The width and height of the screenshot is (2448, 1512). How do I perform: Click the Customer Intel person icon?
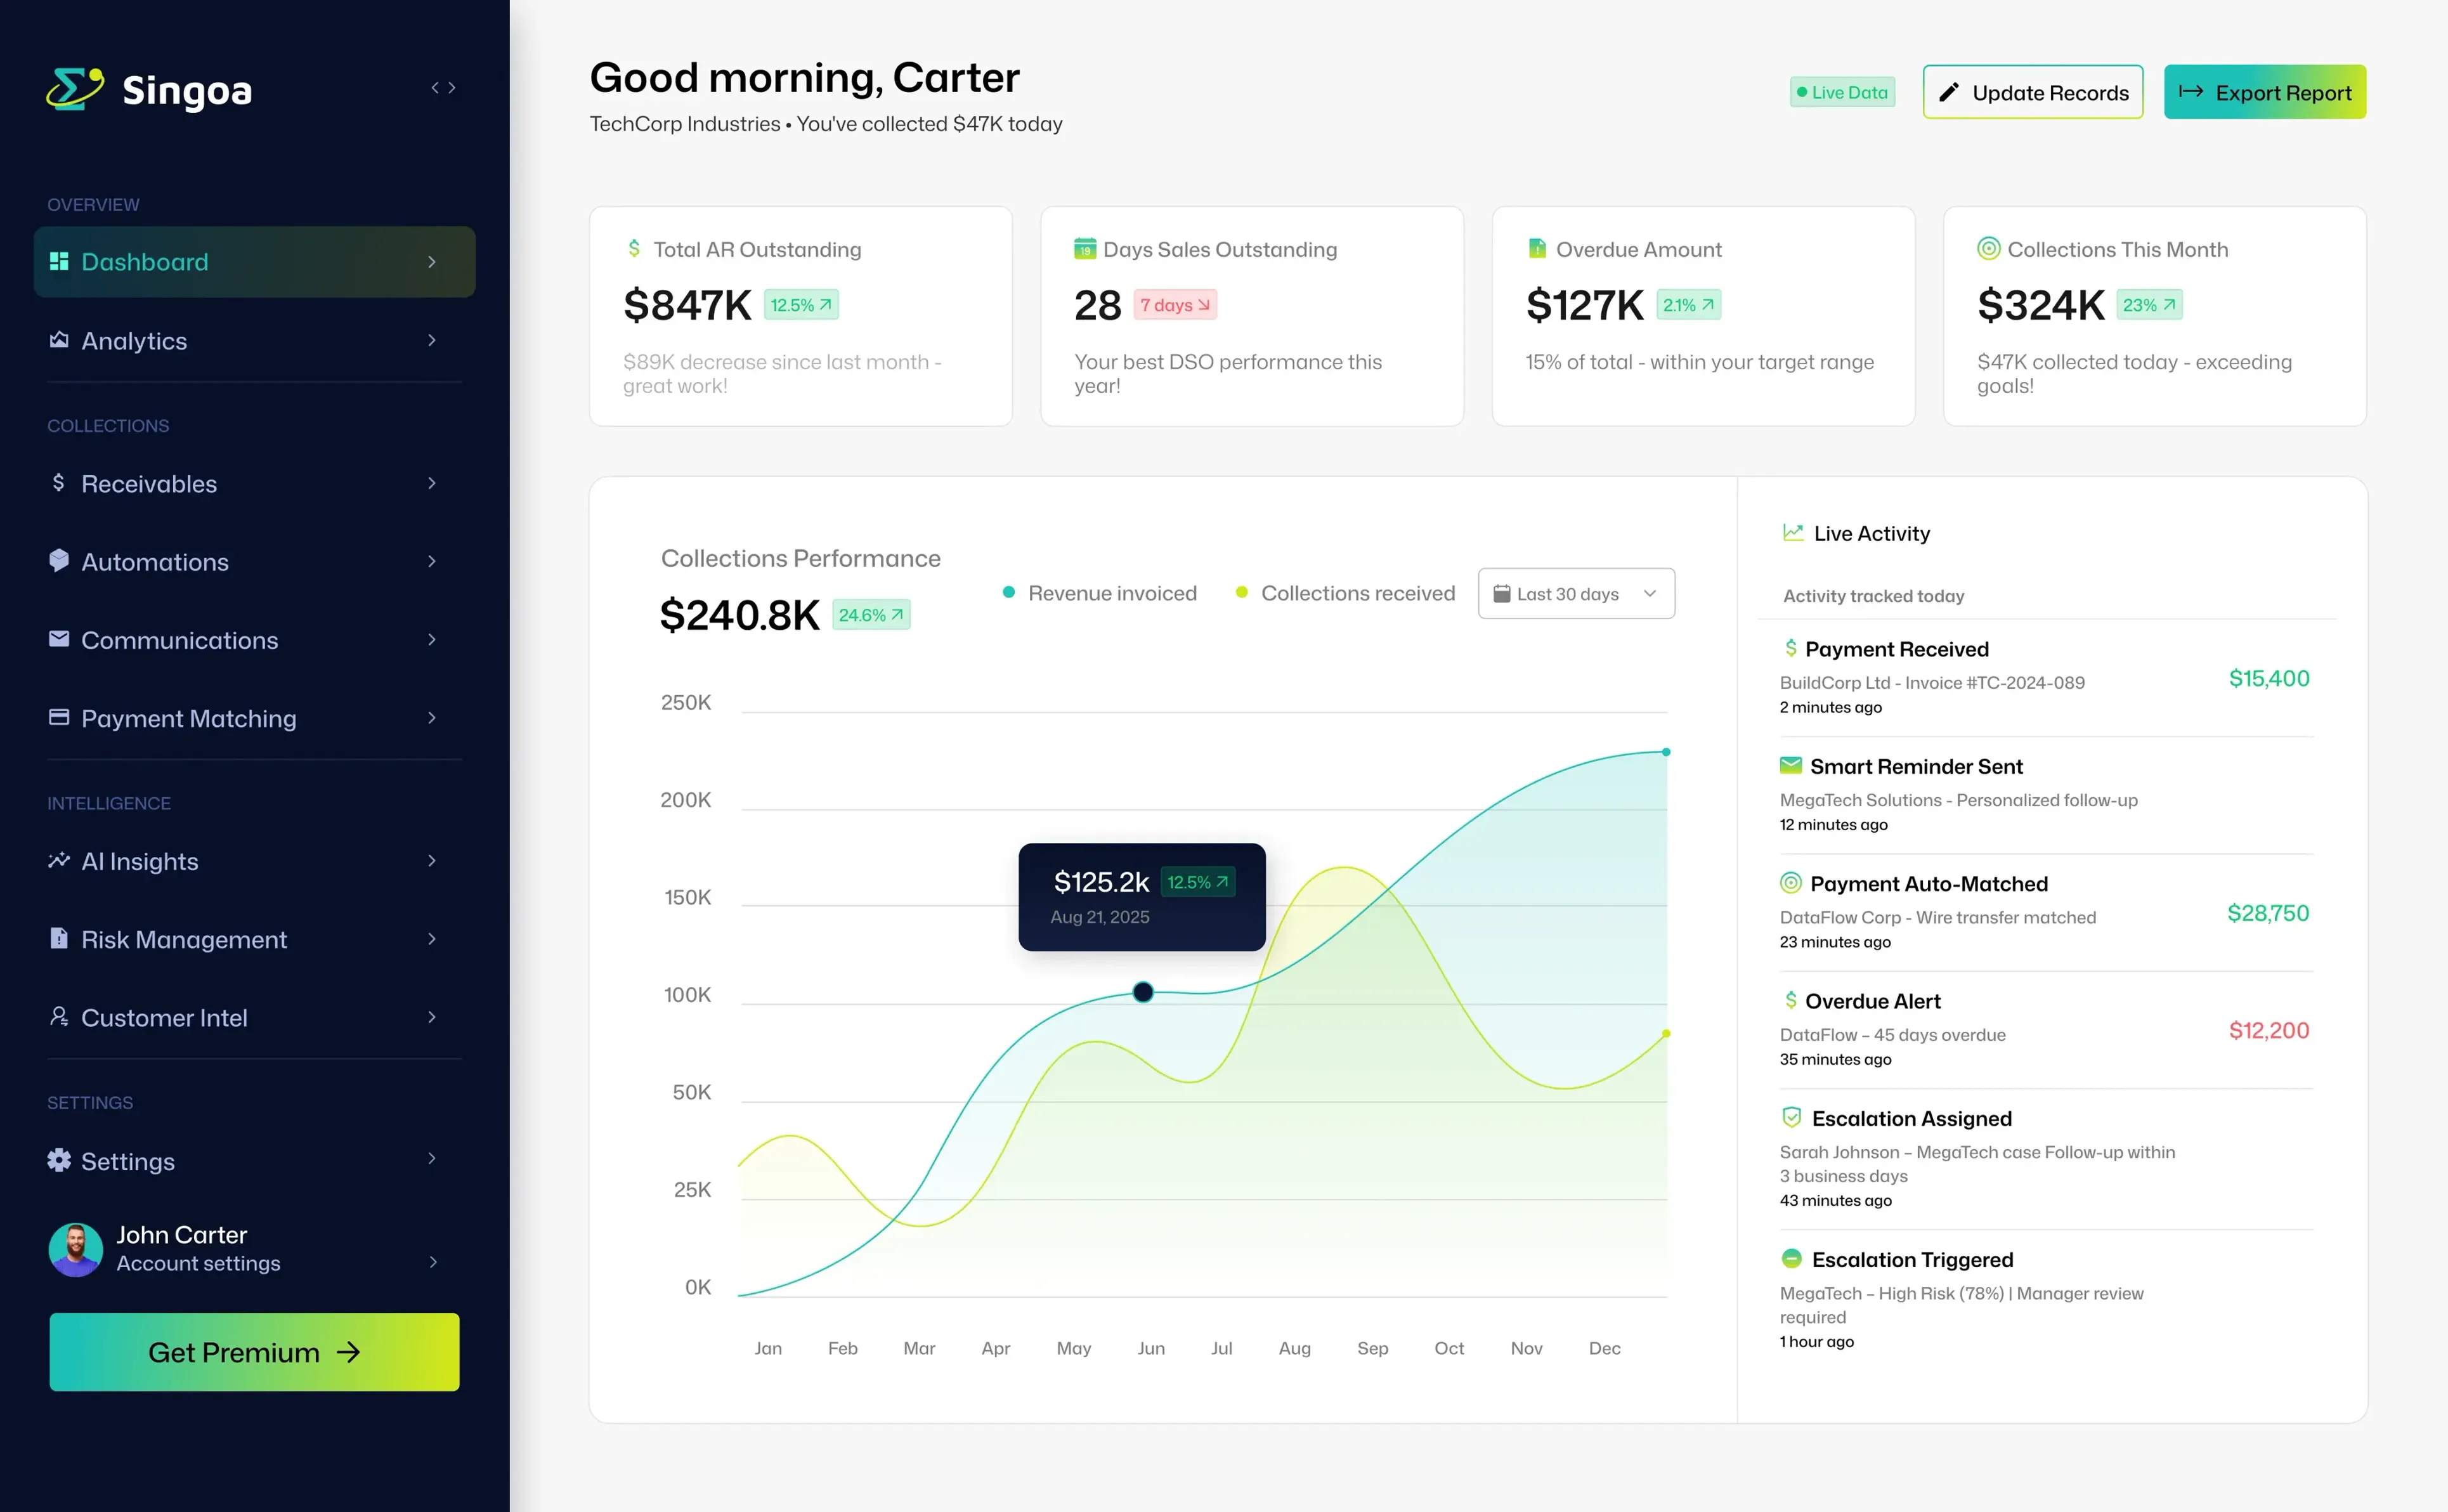pos(59,1016)
